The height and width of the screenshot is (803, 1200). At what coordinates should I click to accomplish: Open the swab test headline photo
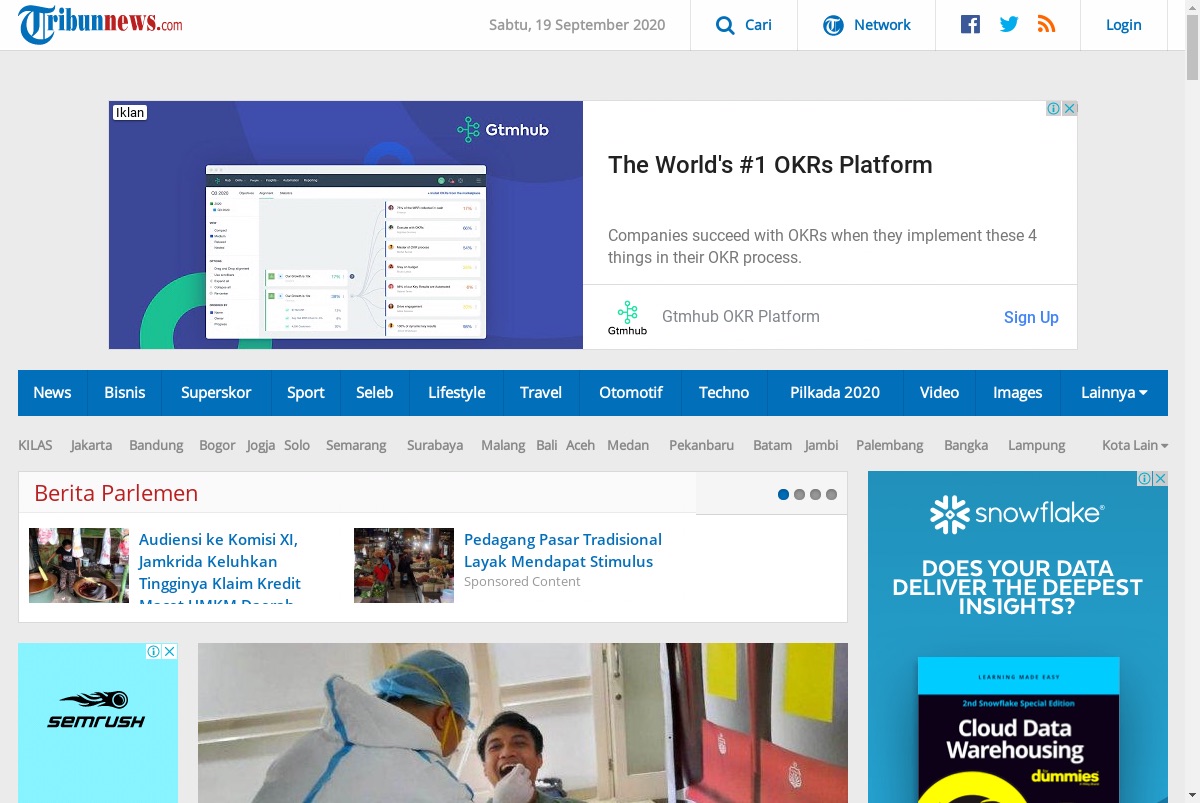pyautogui.click(x=523, y=723)
